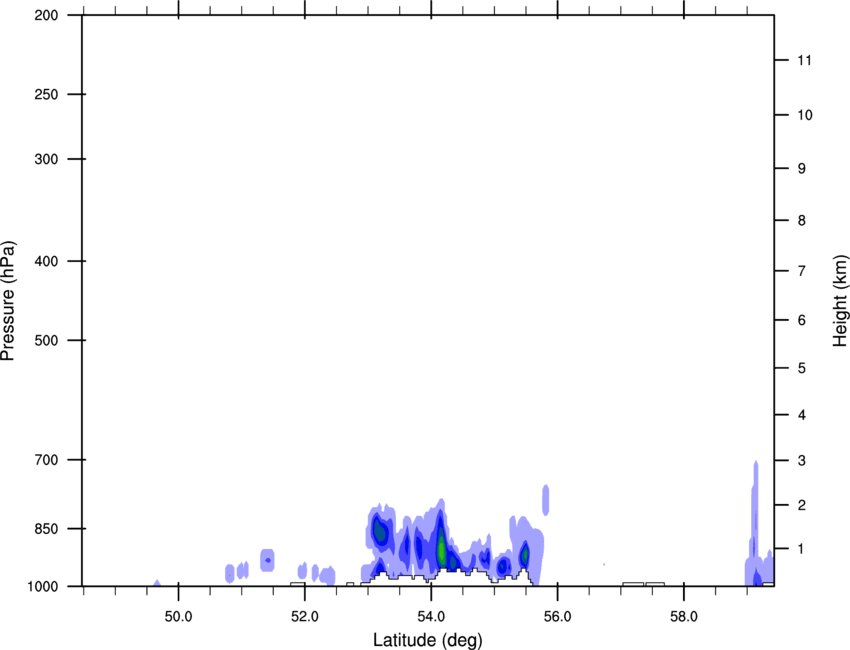Click the 1 km height label

tap(801, 549)
